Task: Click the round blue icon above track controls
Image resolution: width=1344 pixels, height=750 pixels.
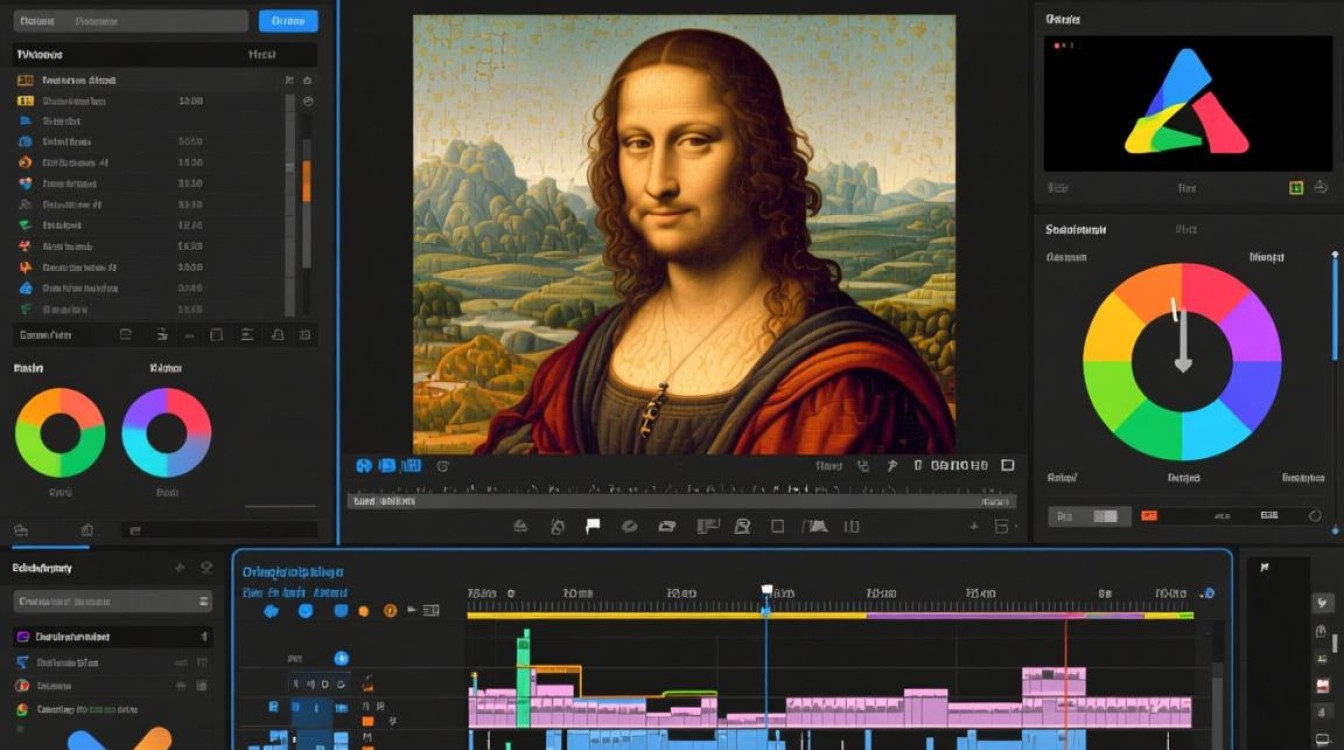Action: tap(341, 658)
